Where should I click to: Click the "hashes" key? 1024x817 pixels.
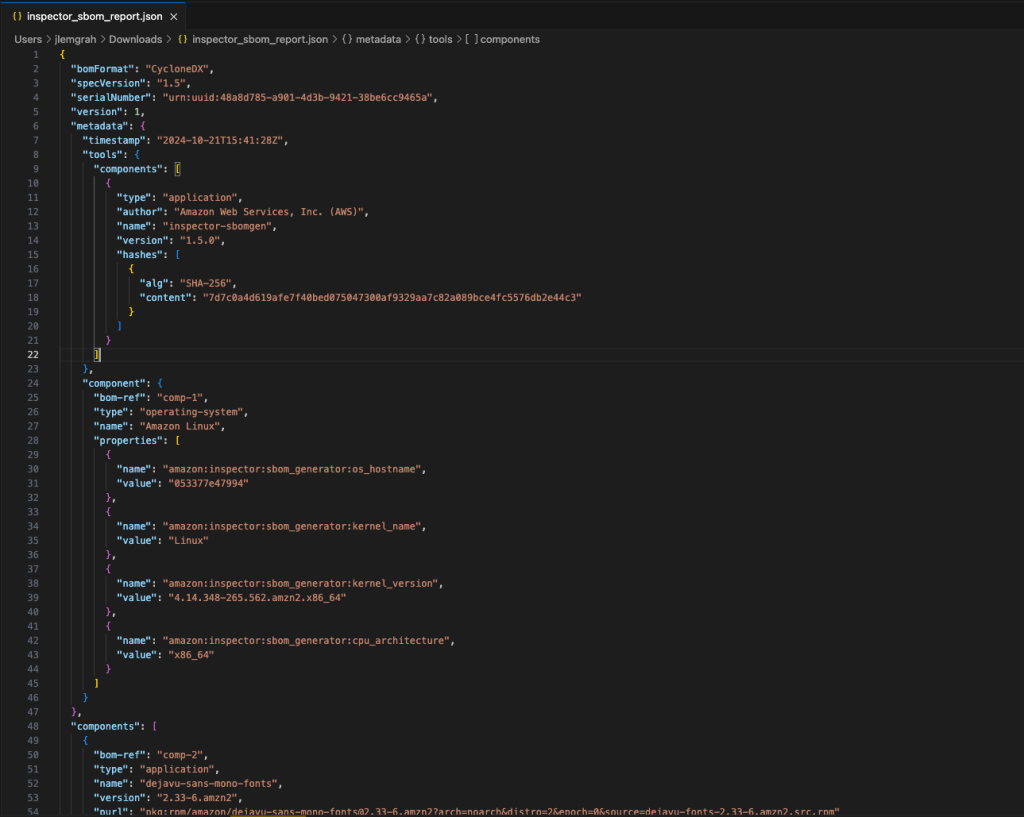139,255
